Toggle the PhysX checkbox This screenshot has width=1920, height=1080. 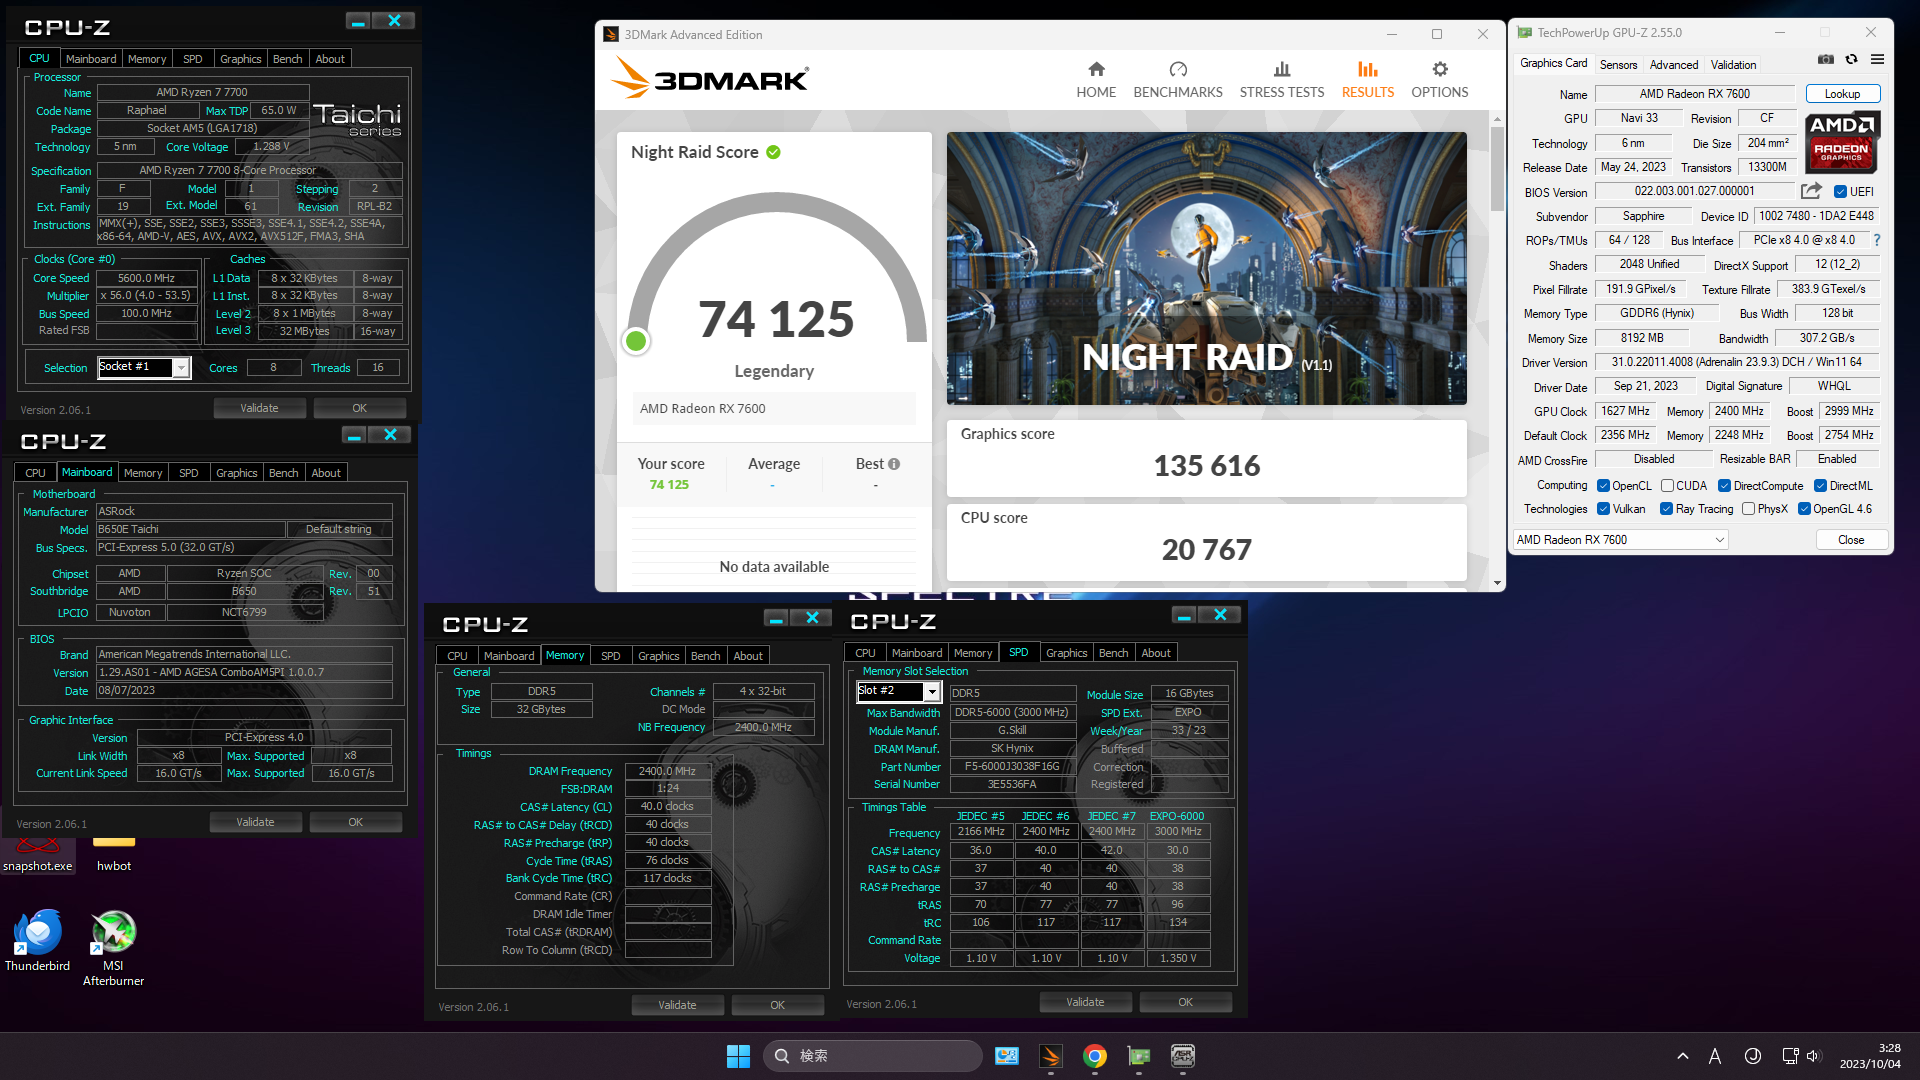1748,509
